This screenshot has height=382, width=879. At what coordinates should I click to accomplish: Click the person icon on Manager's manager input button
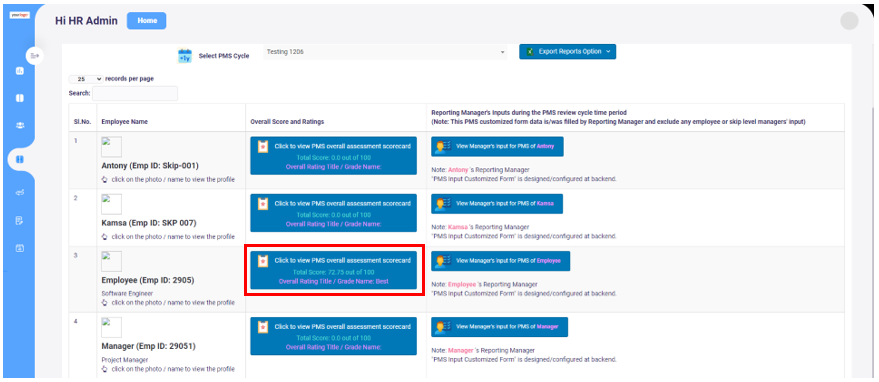(443, 328)
